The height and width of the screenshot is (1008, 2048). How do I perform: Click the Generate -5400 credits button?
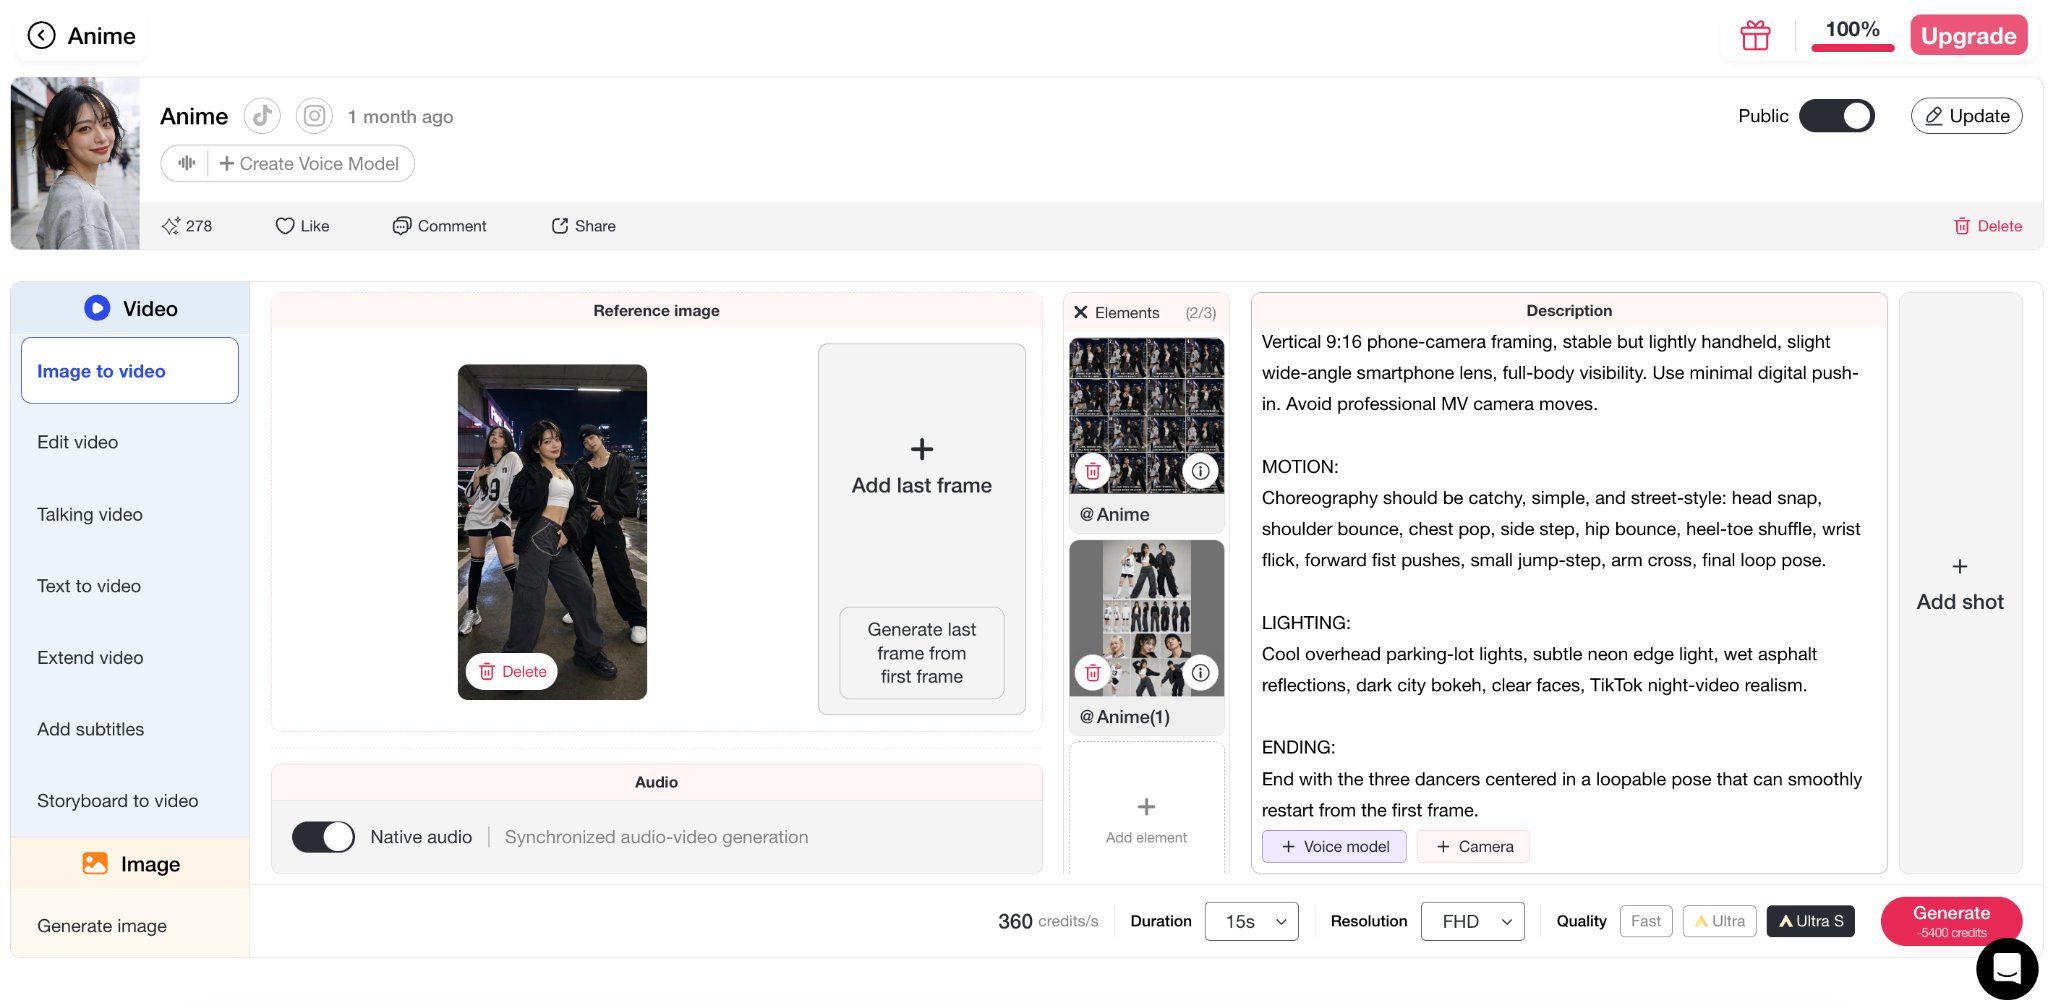(1951, 921)
